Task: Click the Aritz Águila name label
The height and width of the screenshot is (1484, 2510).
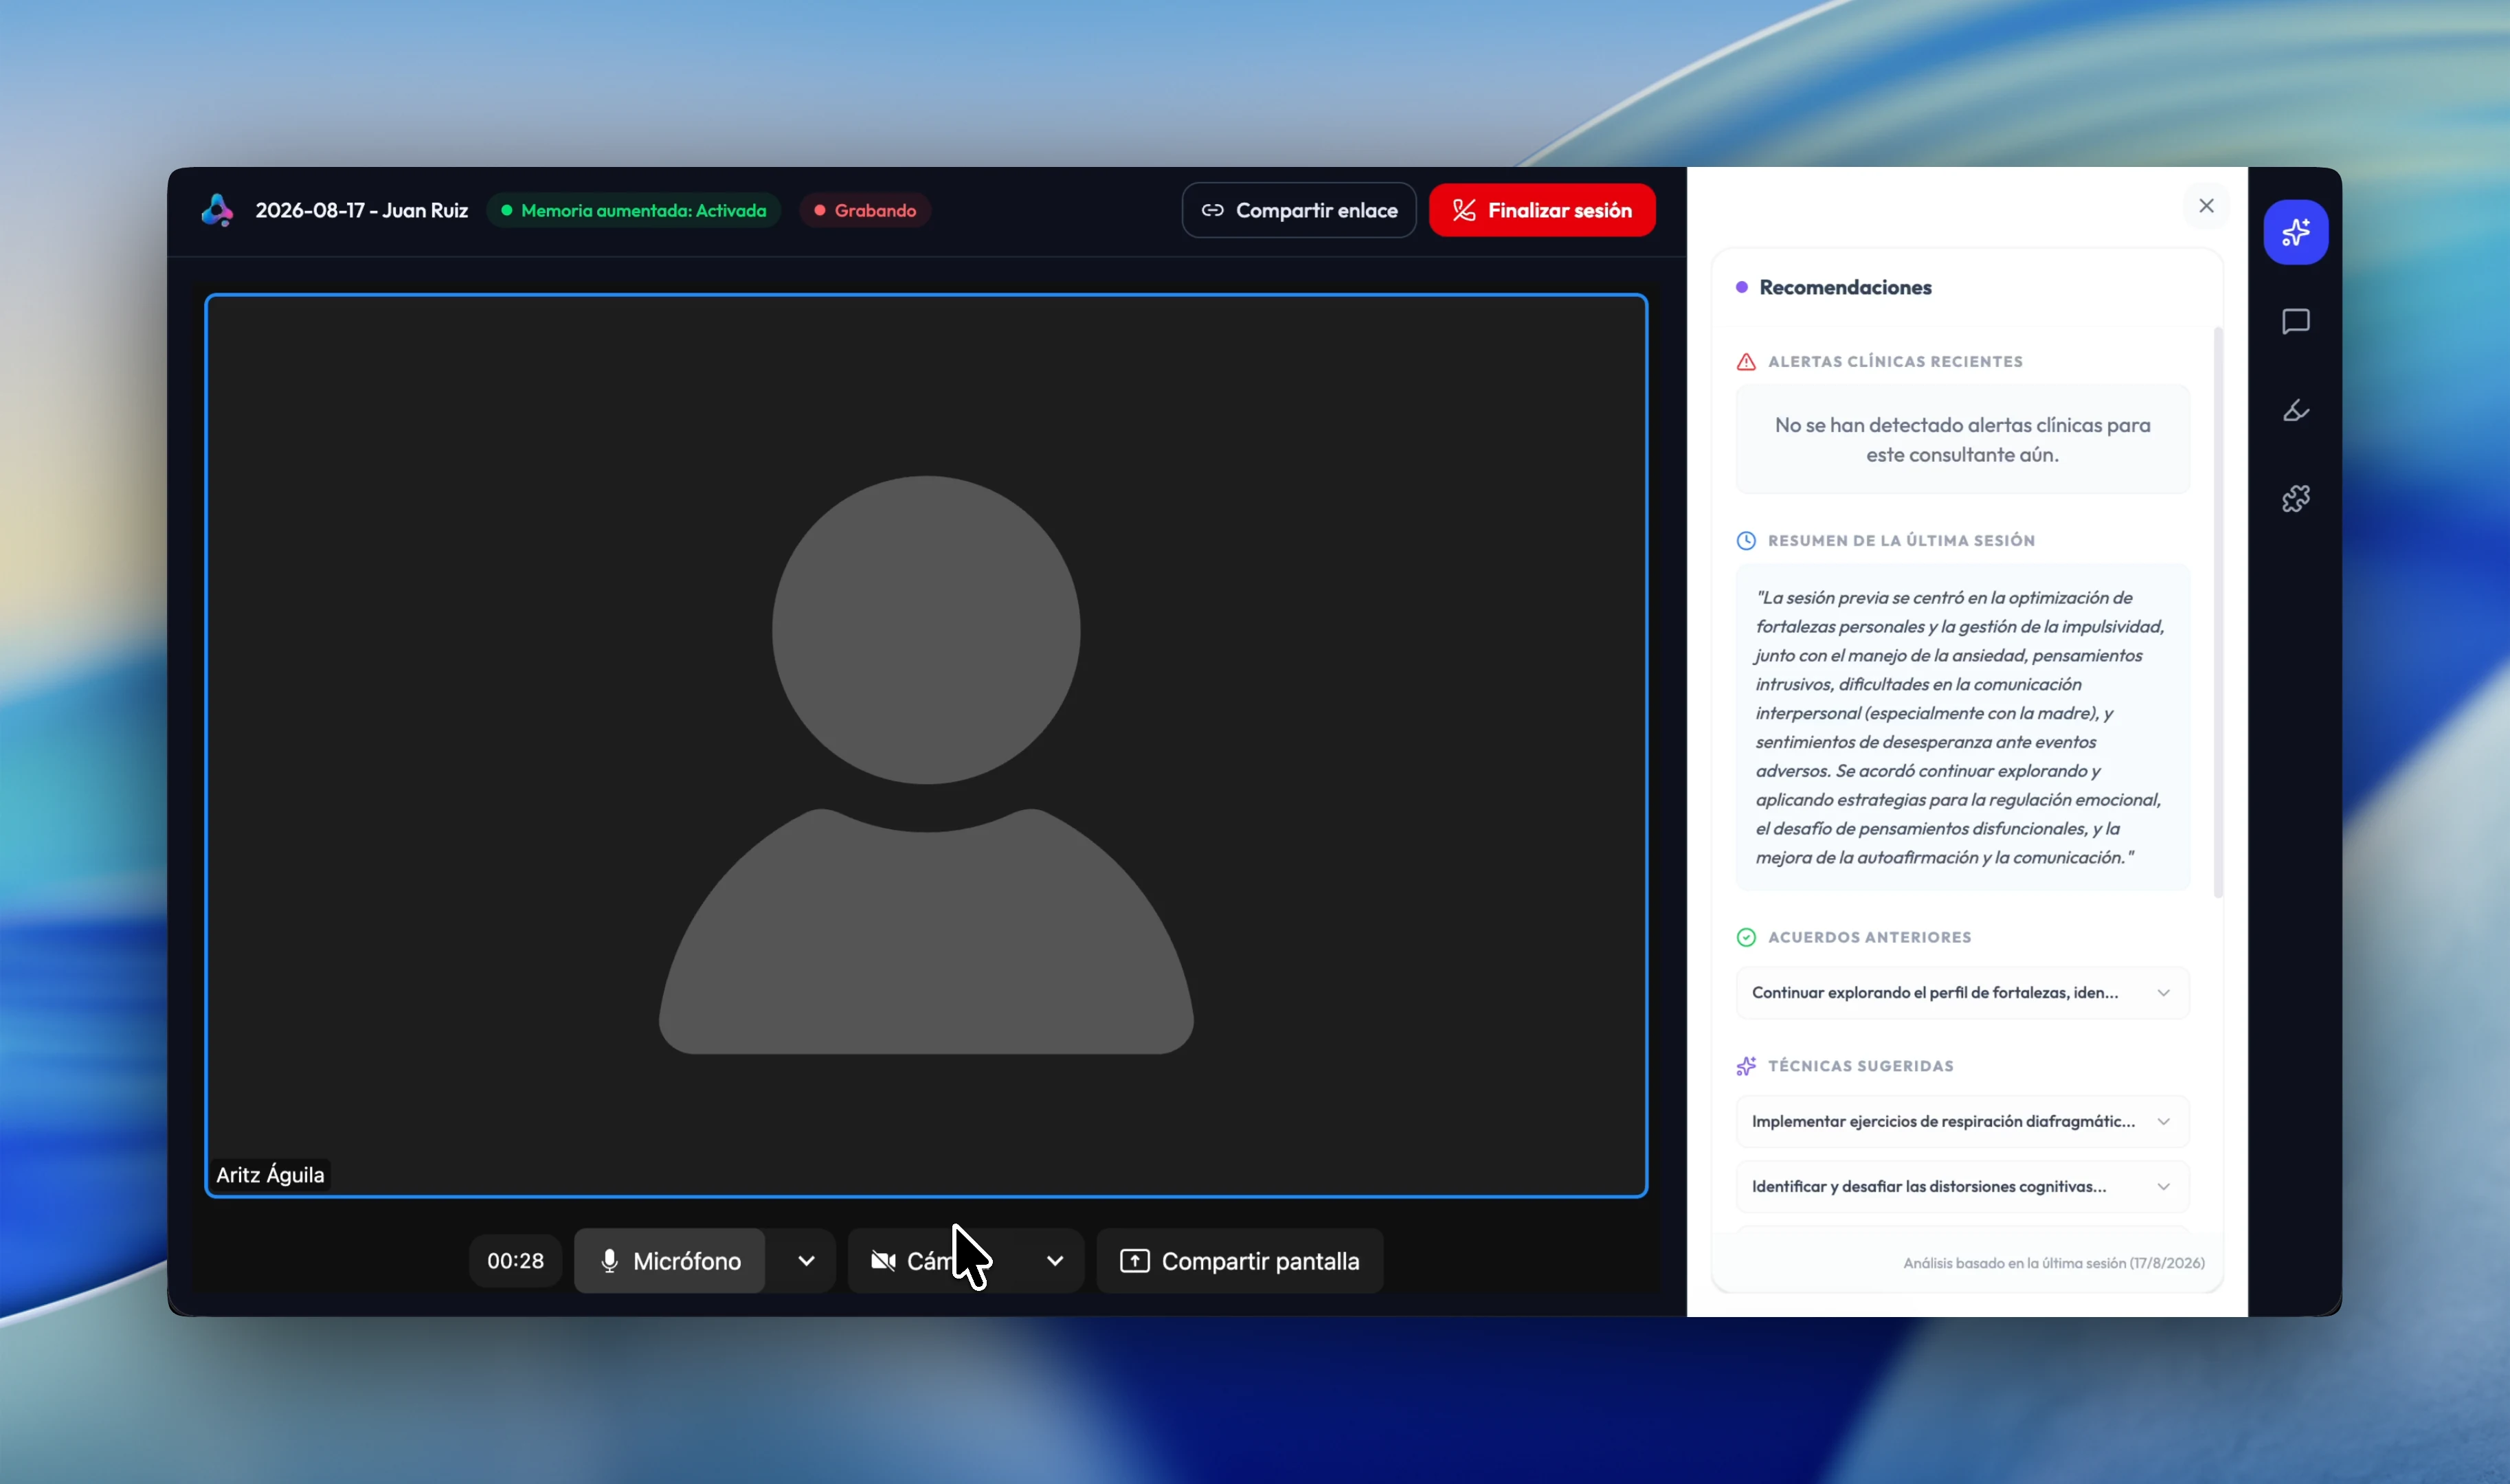Action: click(270, 1175)
